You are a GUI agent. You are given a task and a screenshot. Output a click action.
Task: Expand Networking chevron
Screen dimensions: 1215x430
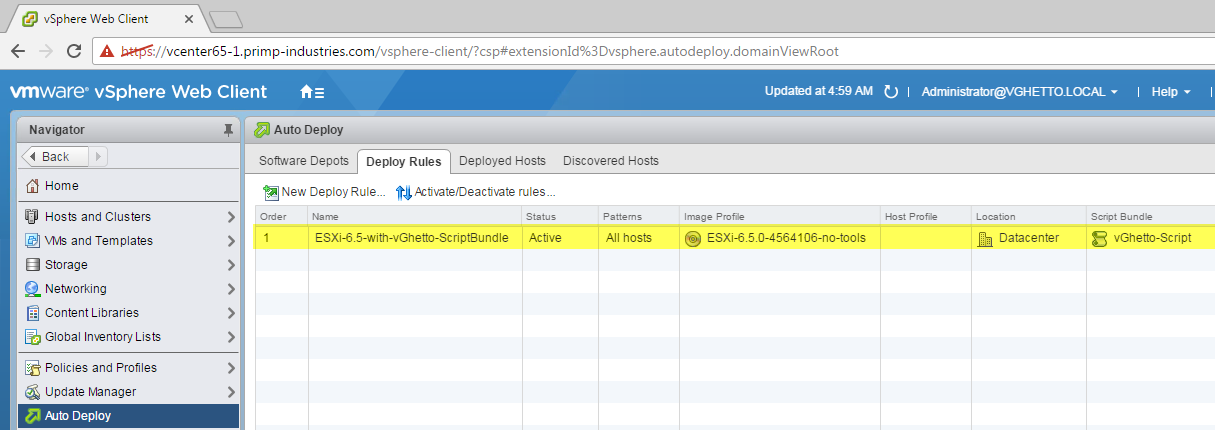pos(231,289)
